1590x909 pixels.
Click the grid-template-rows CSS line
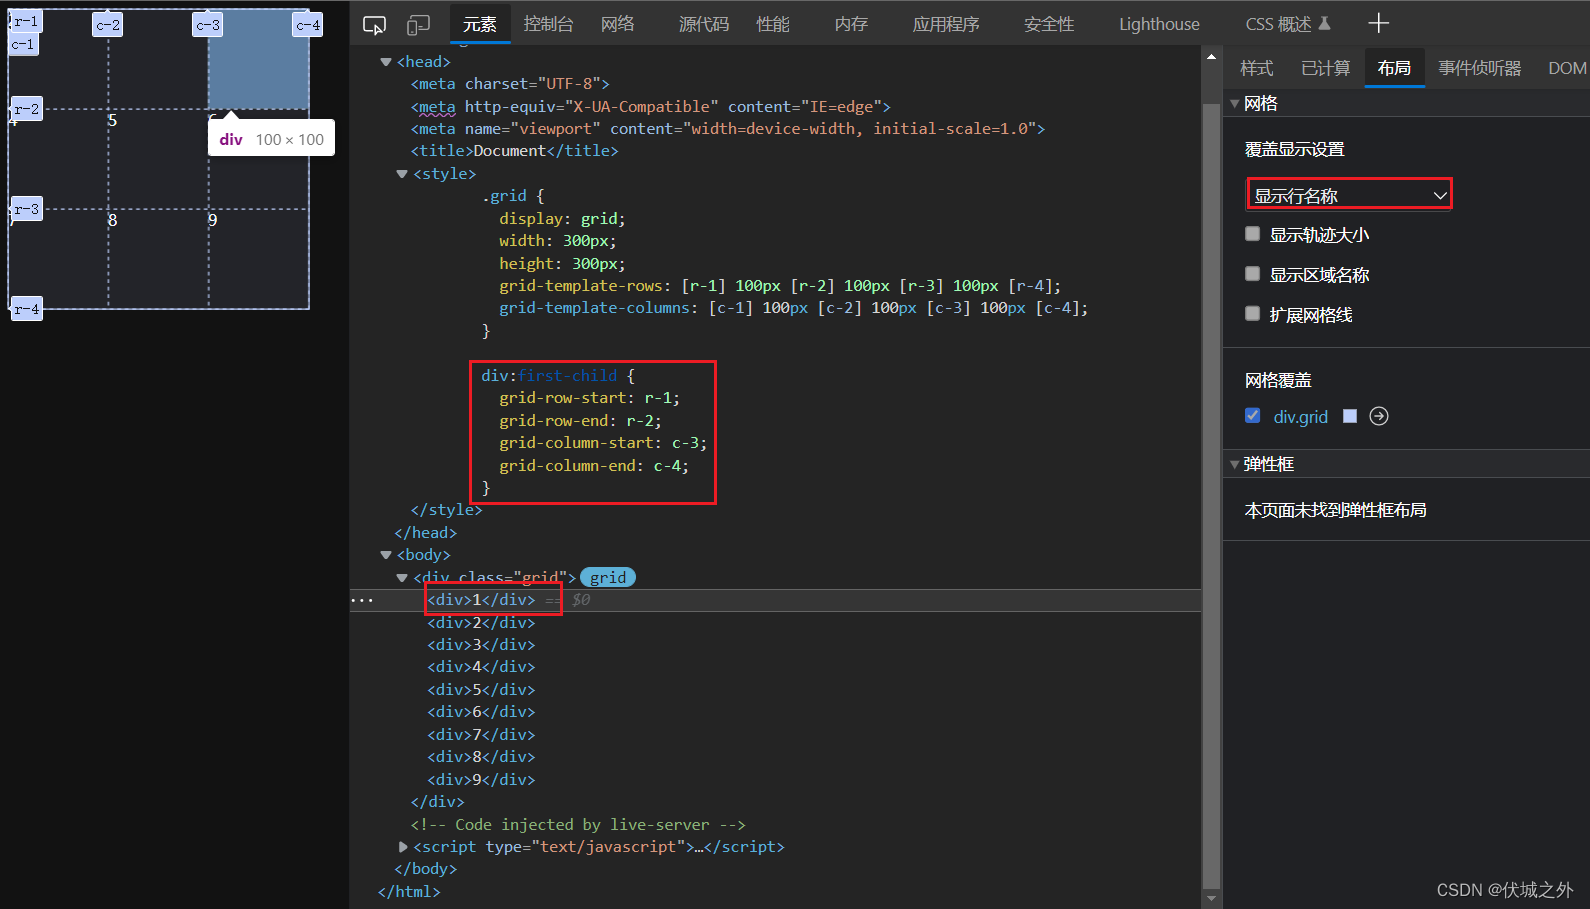coord(780,286)
